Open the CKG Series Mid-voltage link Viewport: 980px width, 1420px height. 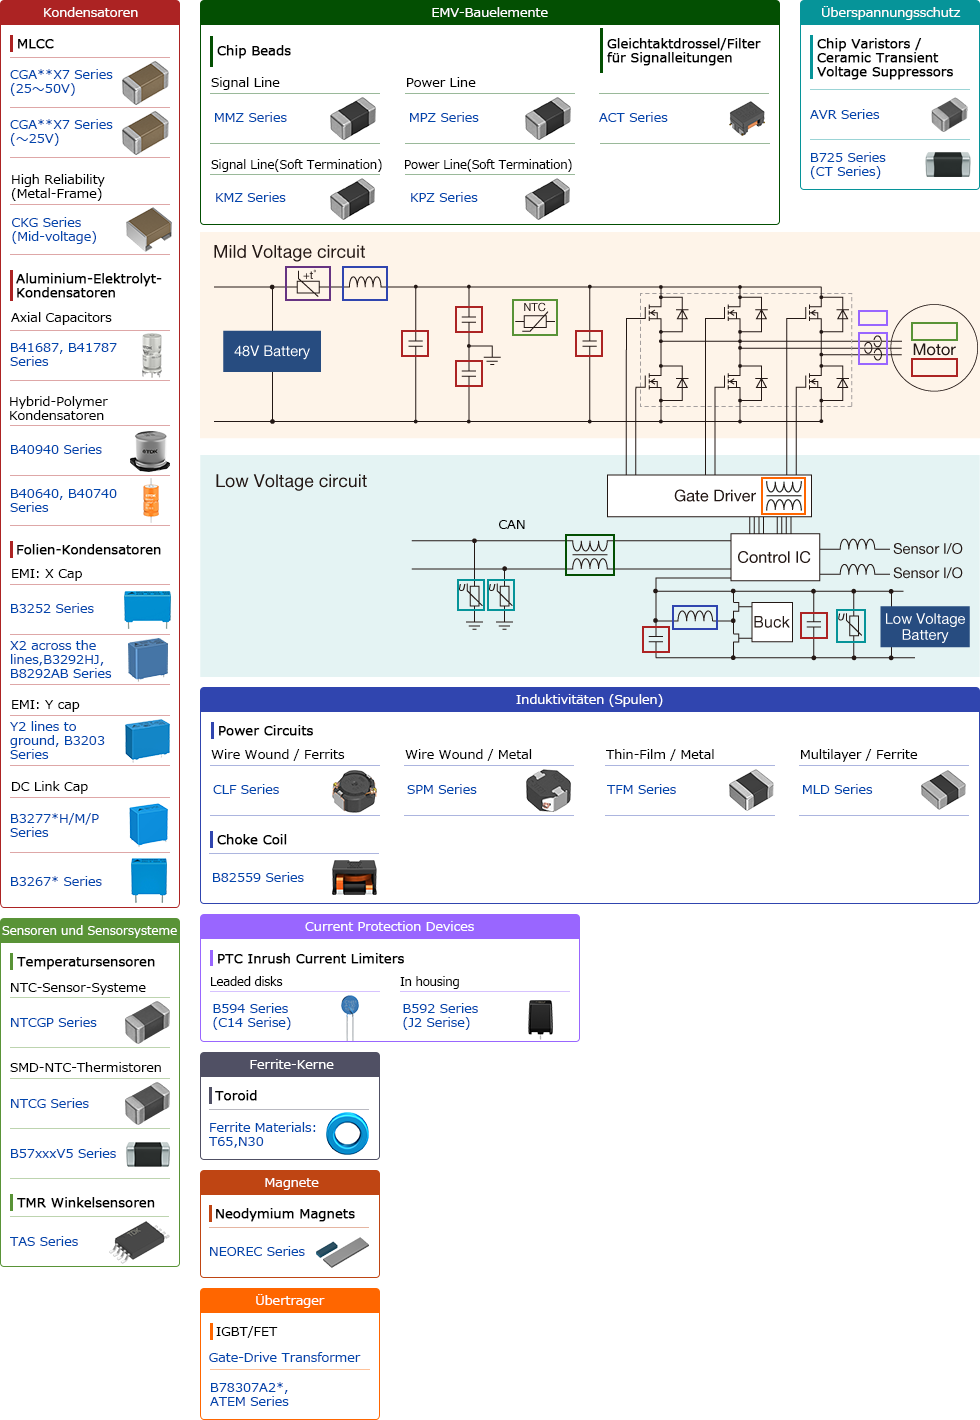pos(54,229)
